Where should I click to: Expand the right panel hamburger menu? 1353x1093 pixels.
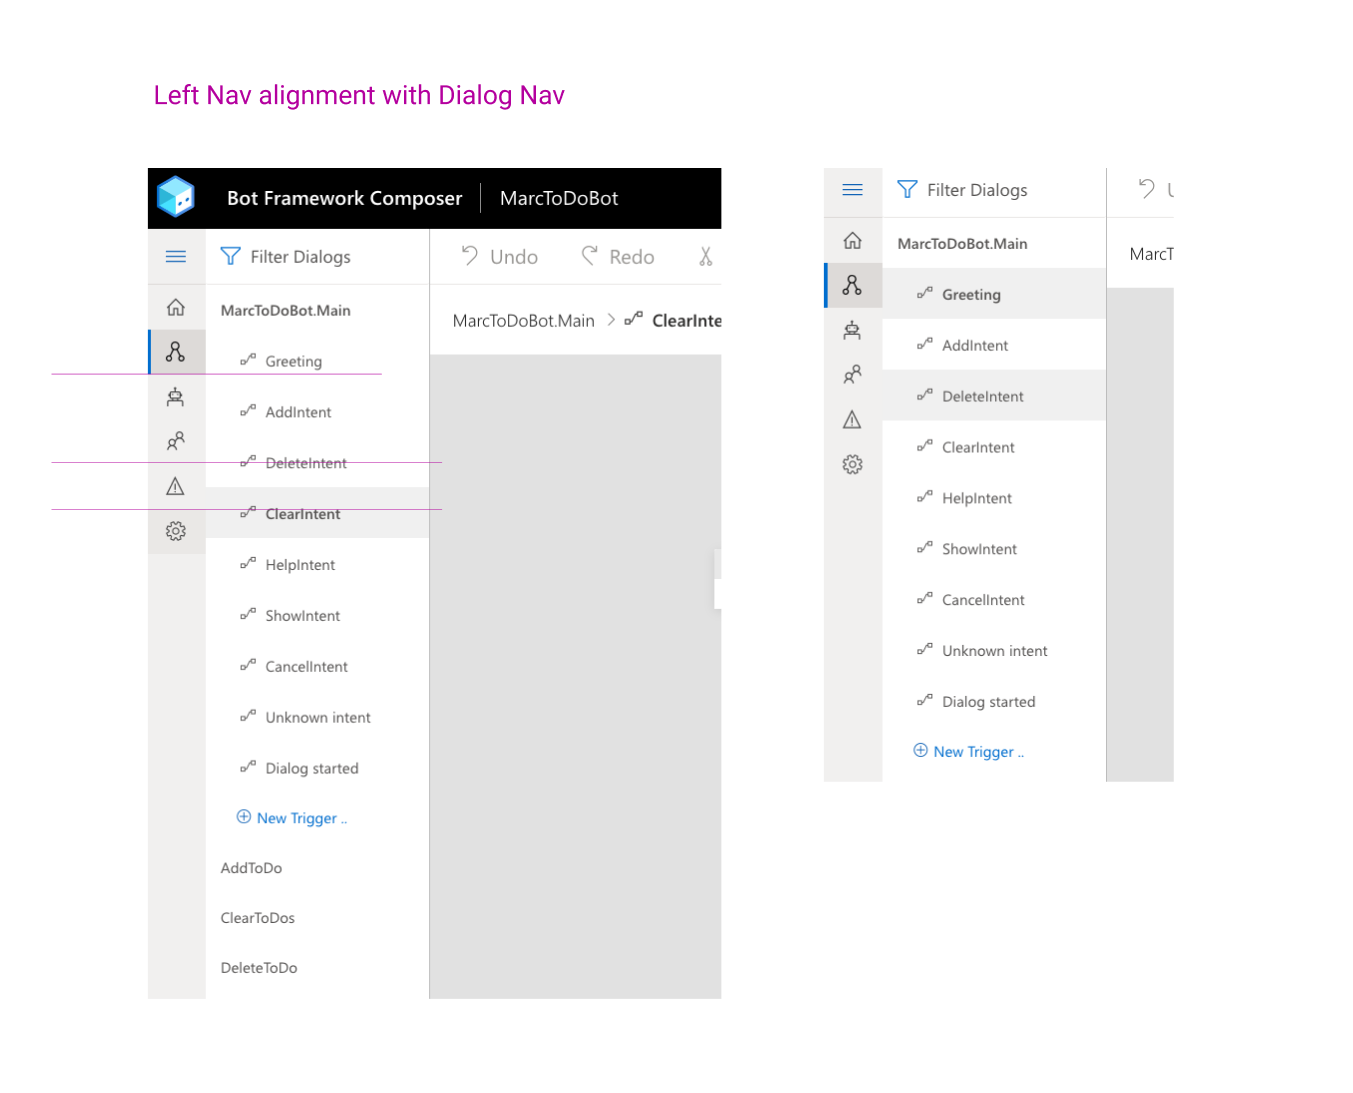pos(852,189)
